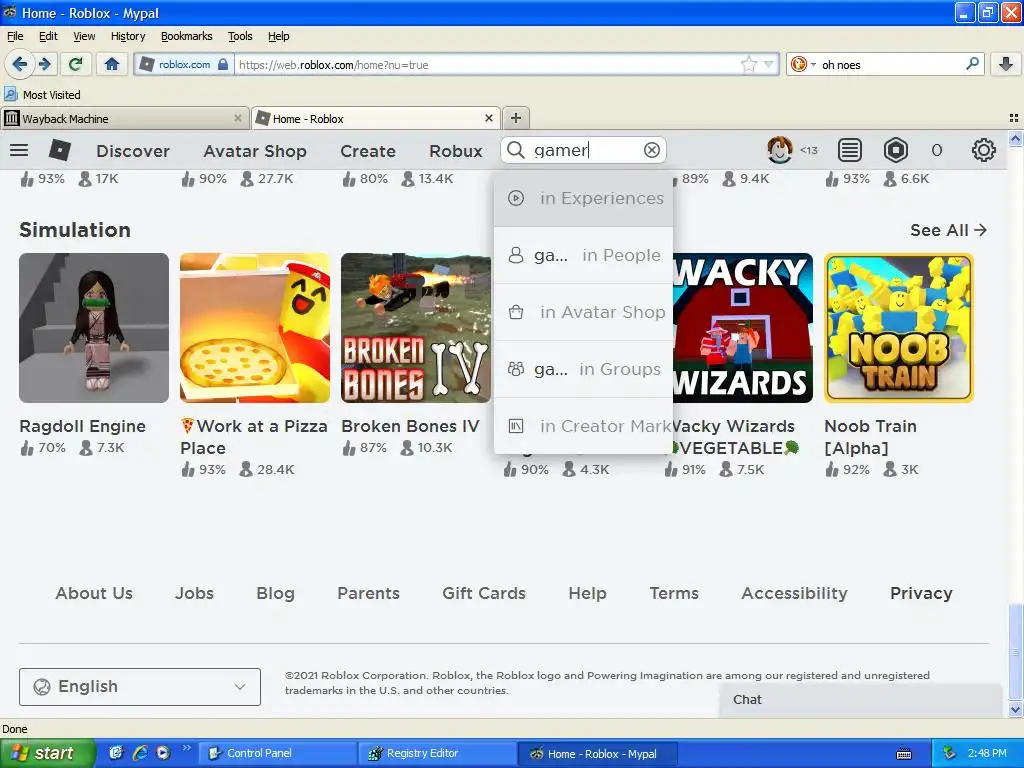Viewport: 1024px width, 768px height.
Task: Click the Most Visited bookmarks icon
Action: coord(10,95)
